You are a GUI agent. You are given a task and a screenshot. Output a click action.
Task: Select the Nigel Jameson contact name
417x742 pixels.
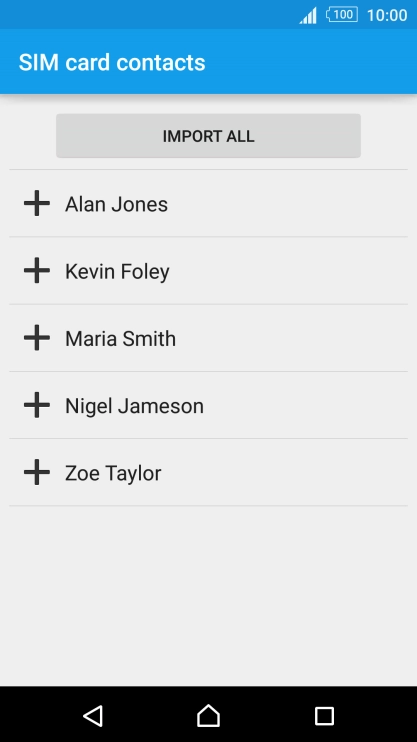pyautogui.click(x=134, y=406)
